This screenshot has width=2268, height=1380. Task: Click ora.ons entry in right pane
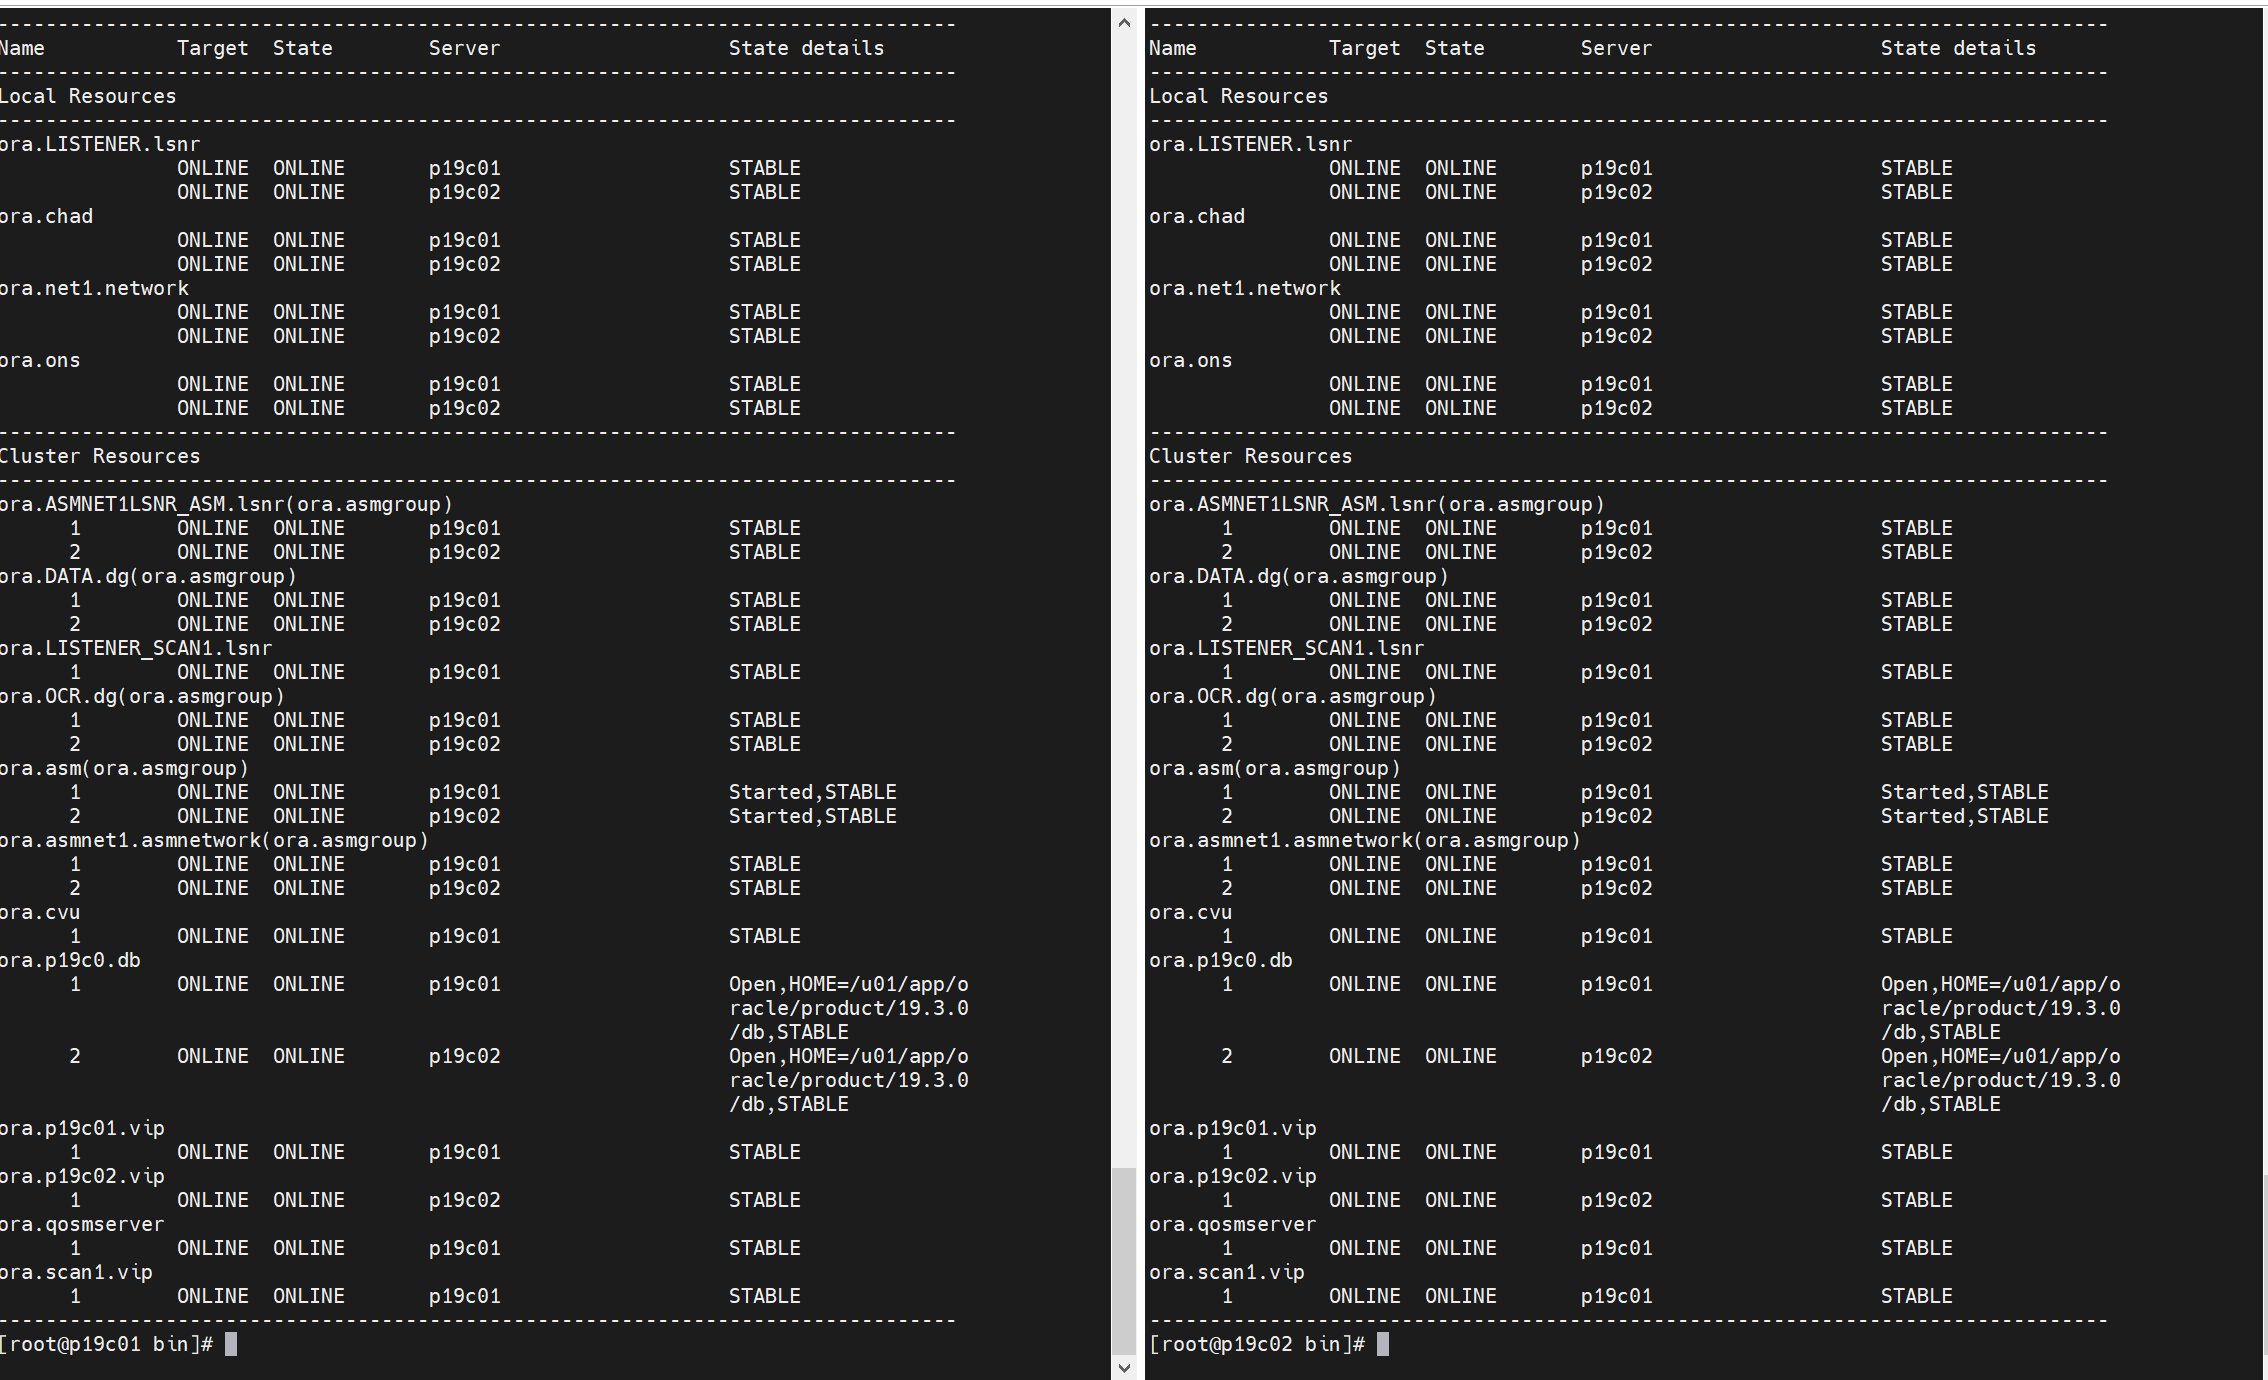(x=1190, y=360)
